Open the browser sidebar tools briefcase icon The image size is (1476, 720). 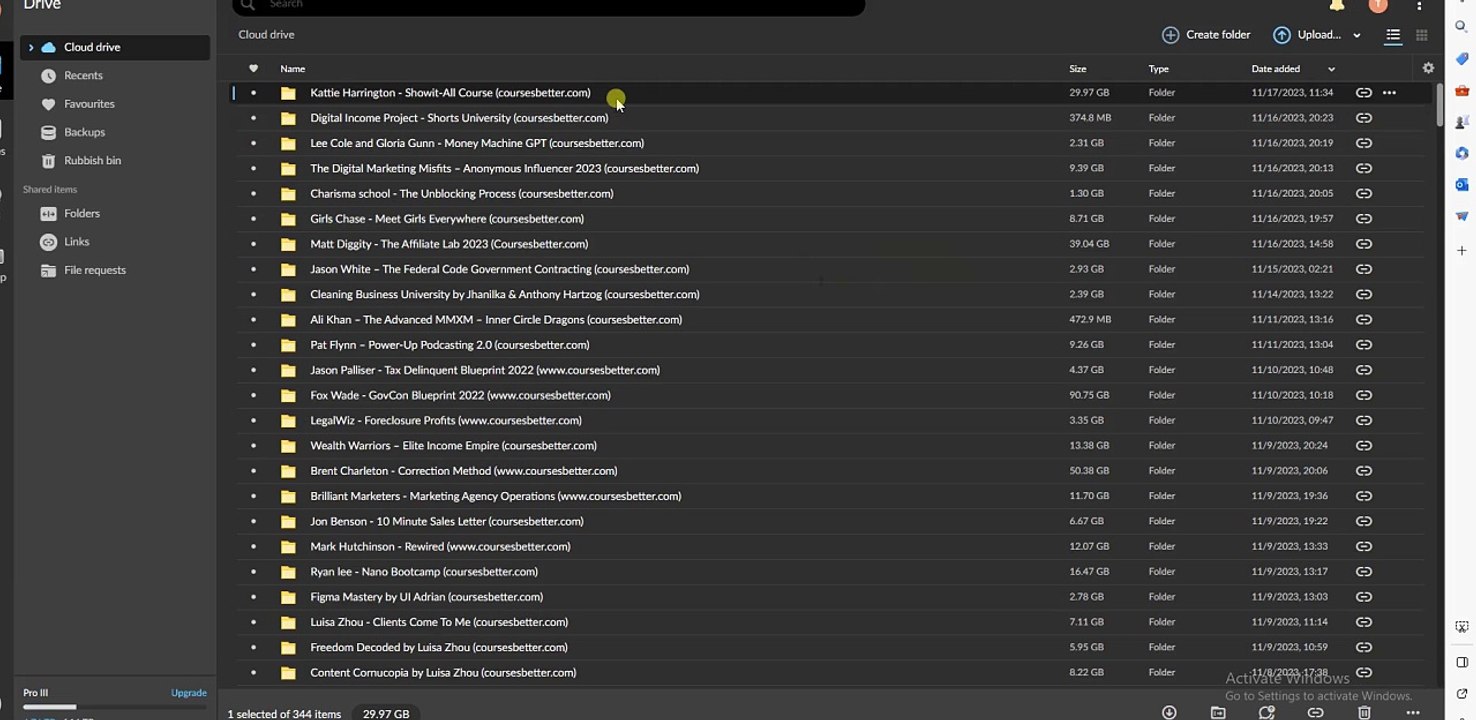click(1461, 91)
